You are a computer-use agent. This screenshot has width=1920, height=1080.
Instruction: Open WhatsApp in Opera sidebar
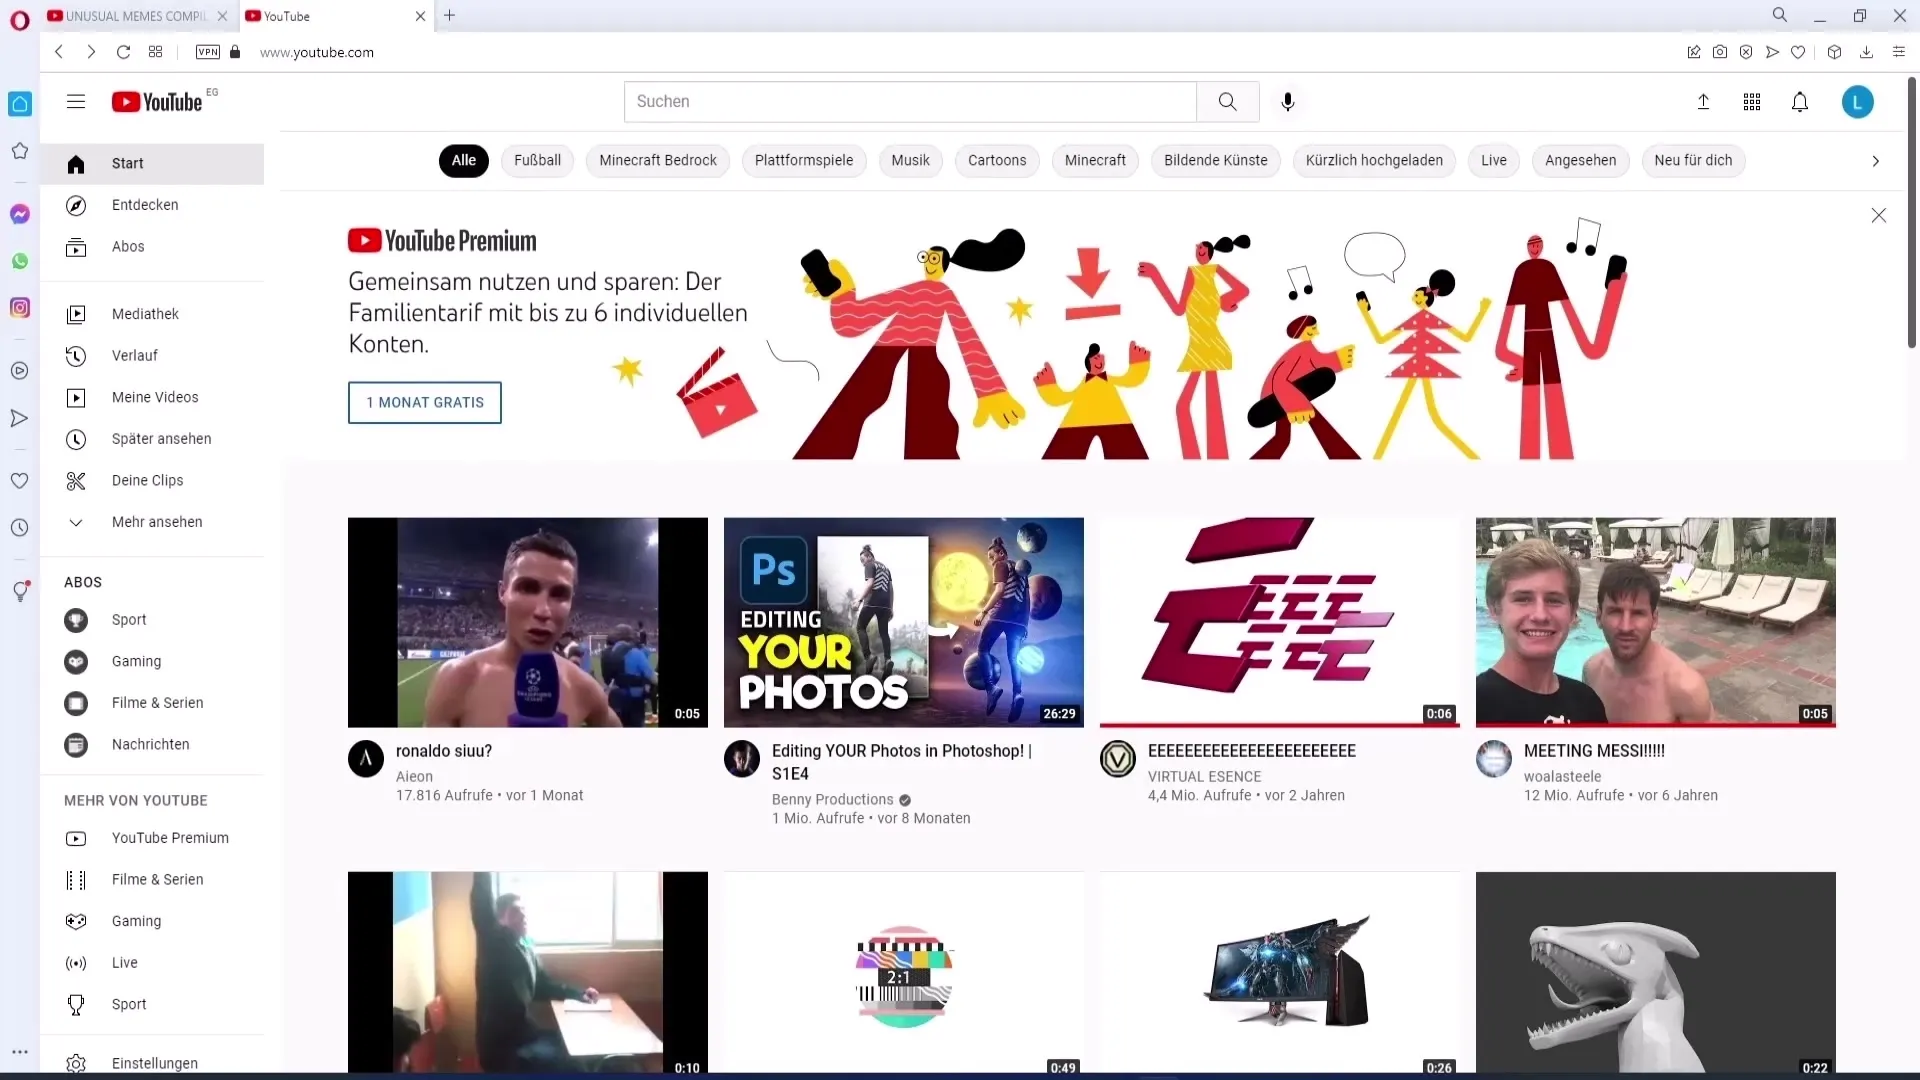pos(19,261)
